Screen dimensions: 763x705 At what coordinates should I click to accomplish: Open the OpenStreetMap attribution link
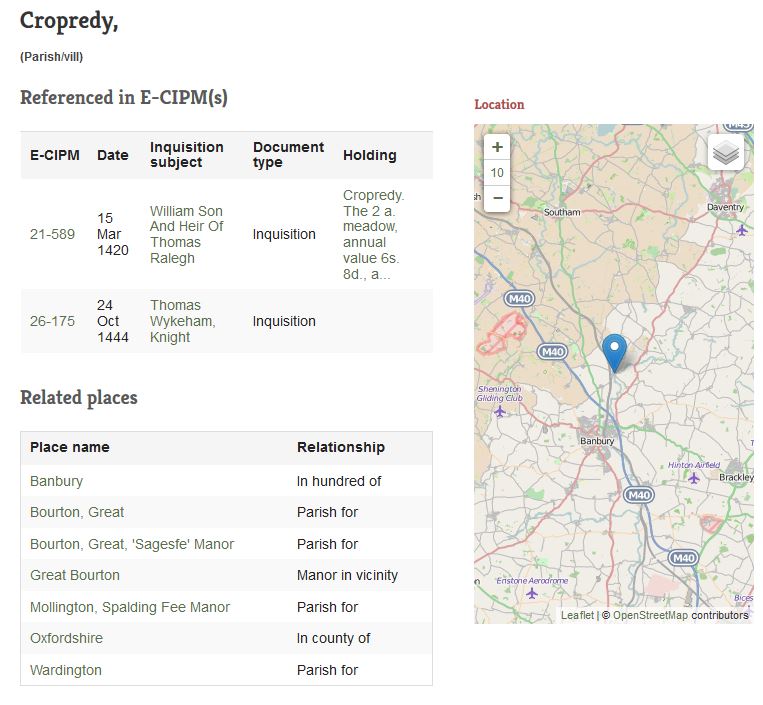650,615
